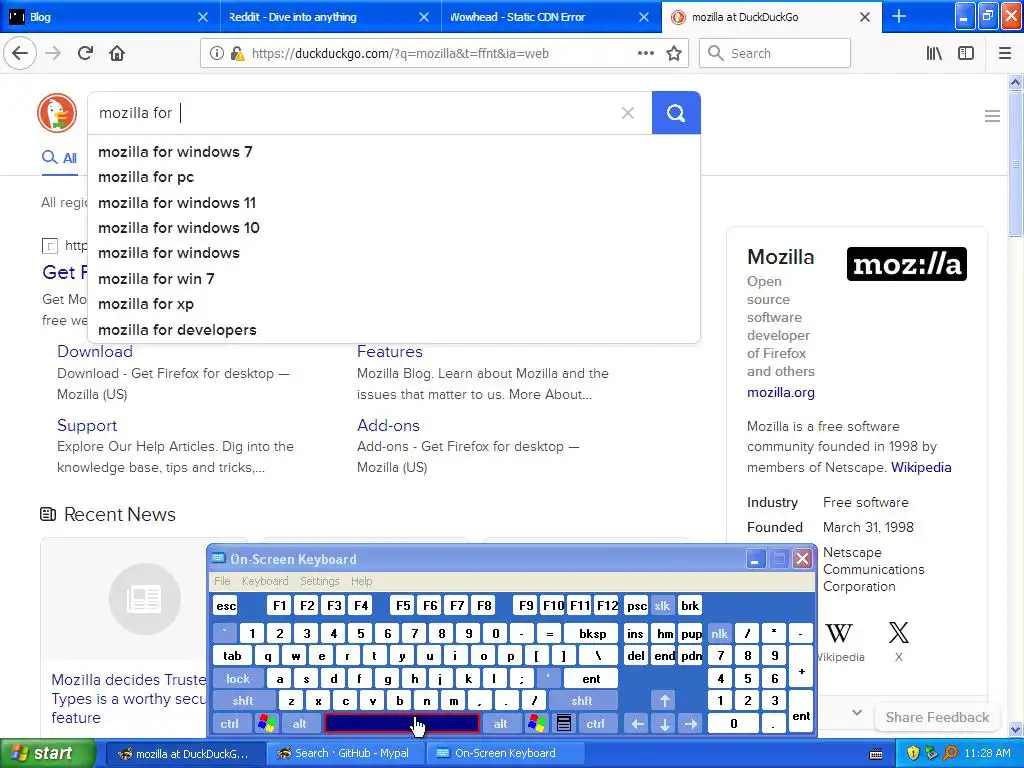
Task: Bookmark this page with the star icon
Action: pos(674,54)
